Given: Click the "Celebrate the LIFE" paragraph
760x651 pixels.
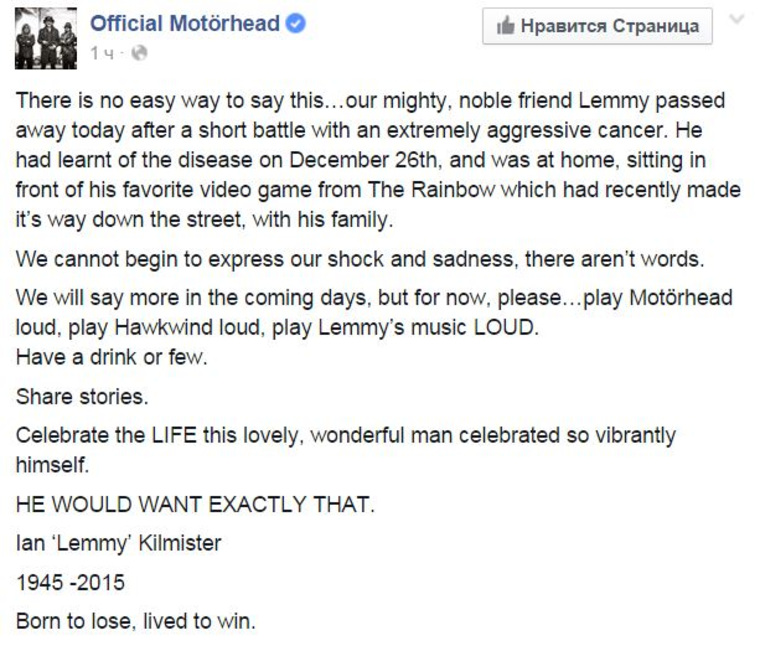Looking at the screenshot, I should point(346,450).
